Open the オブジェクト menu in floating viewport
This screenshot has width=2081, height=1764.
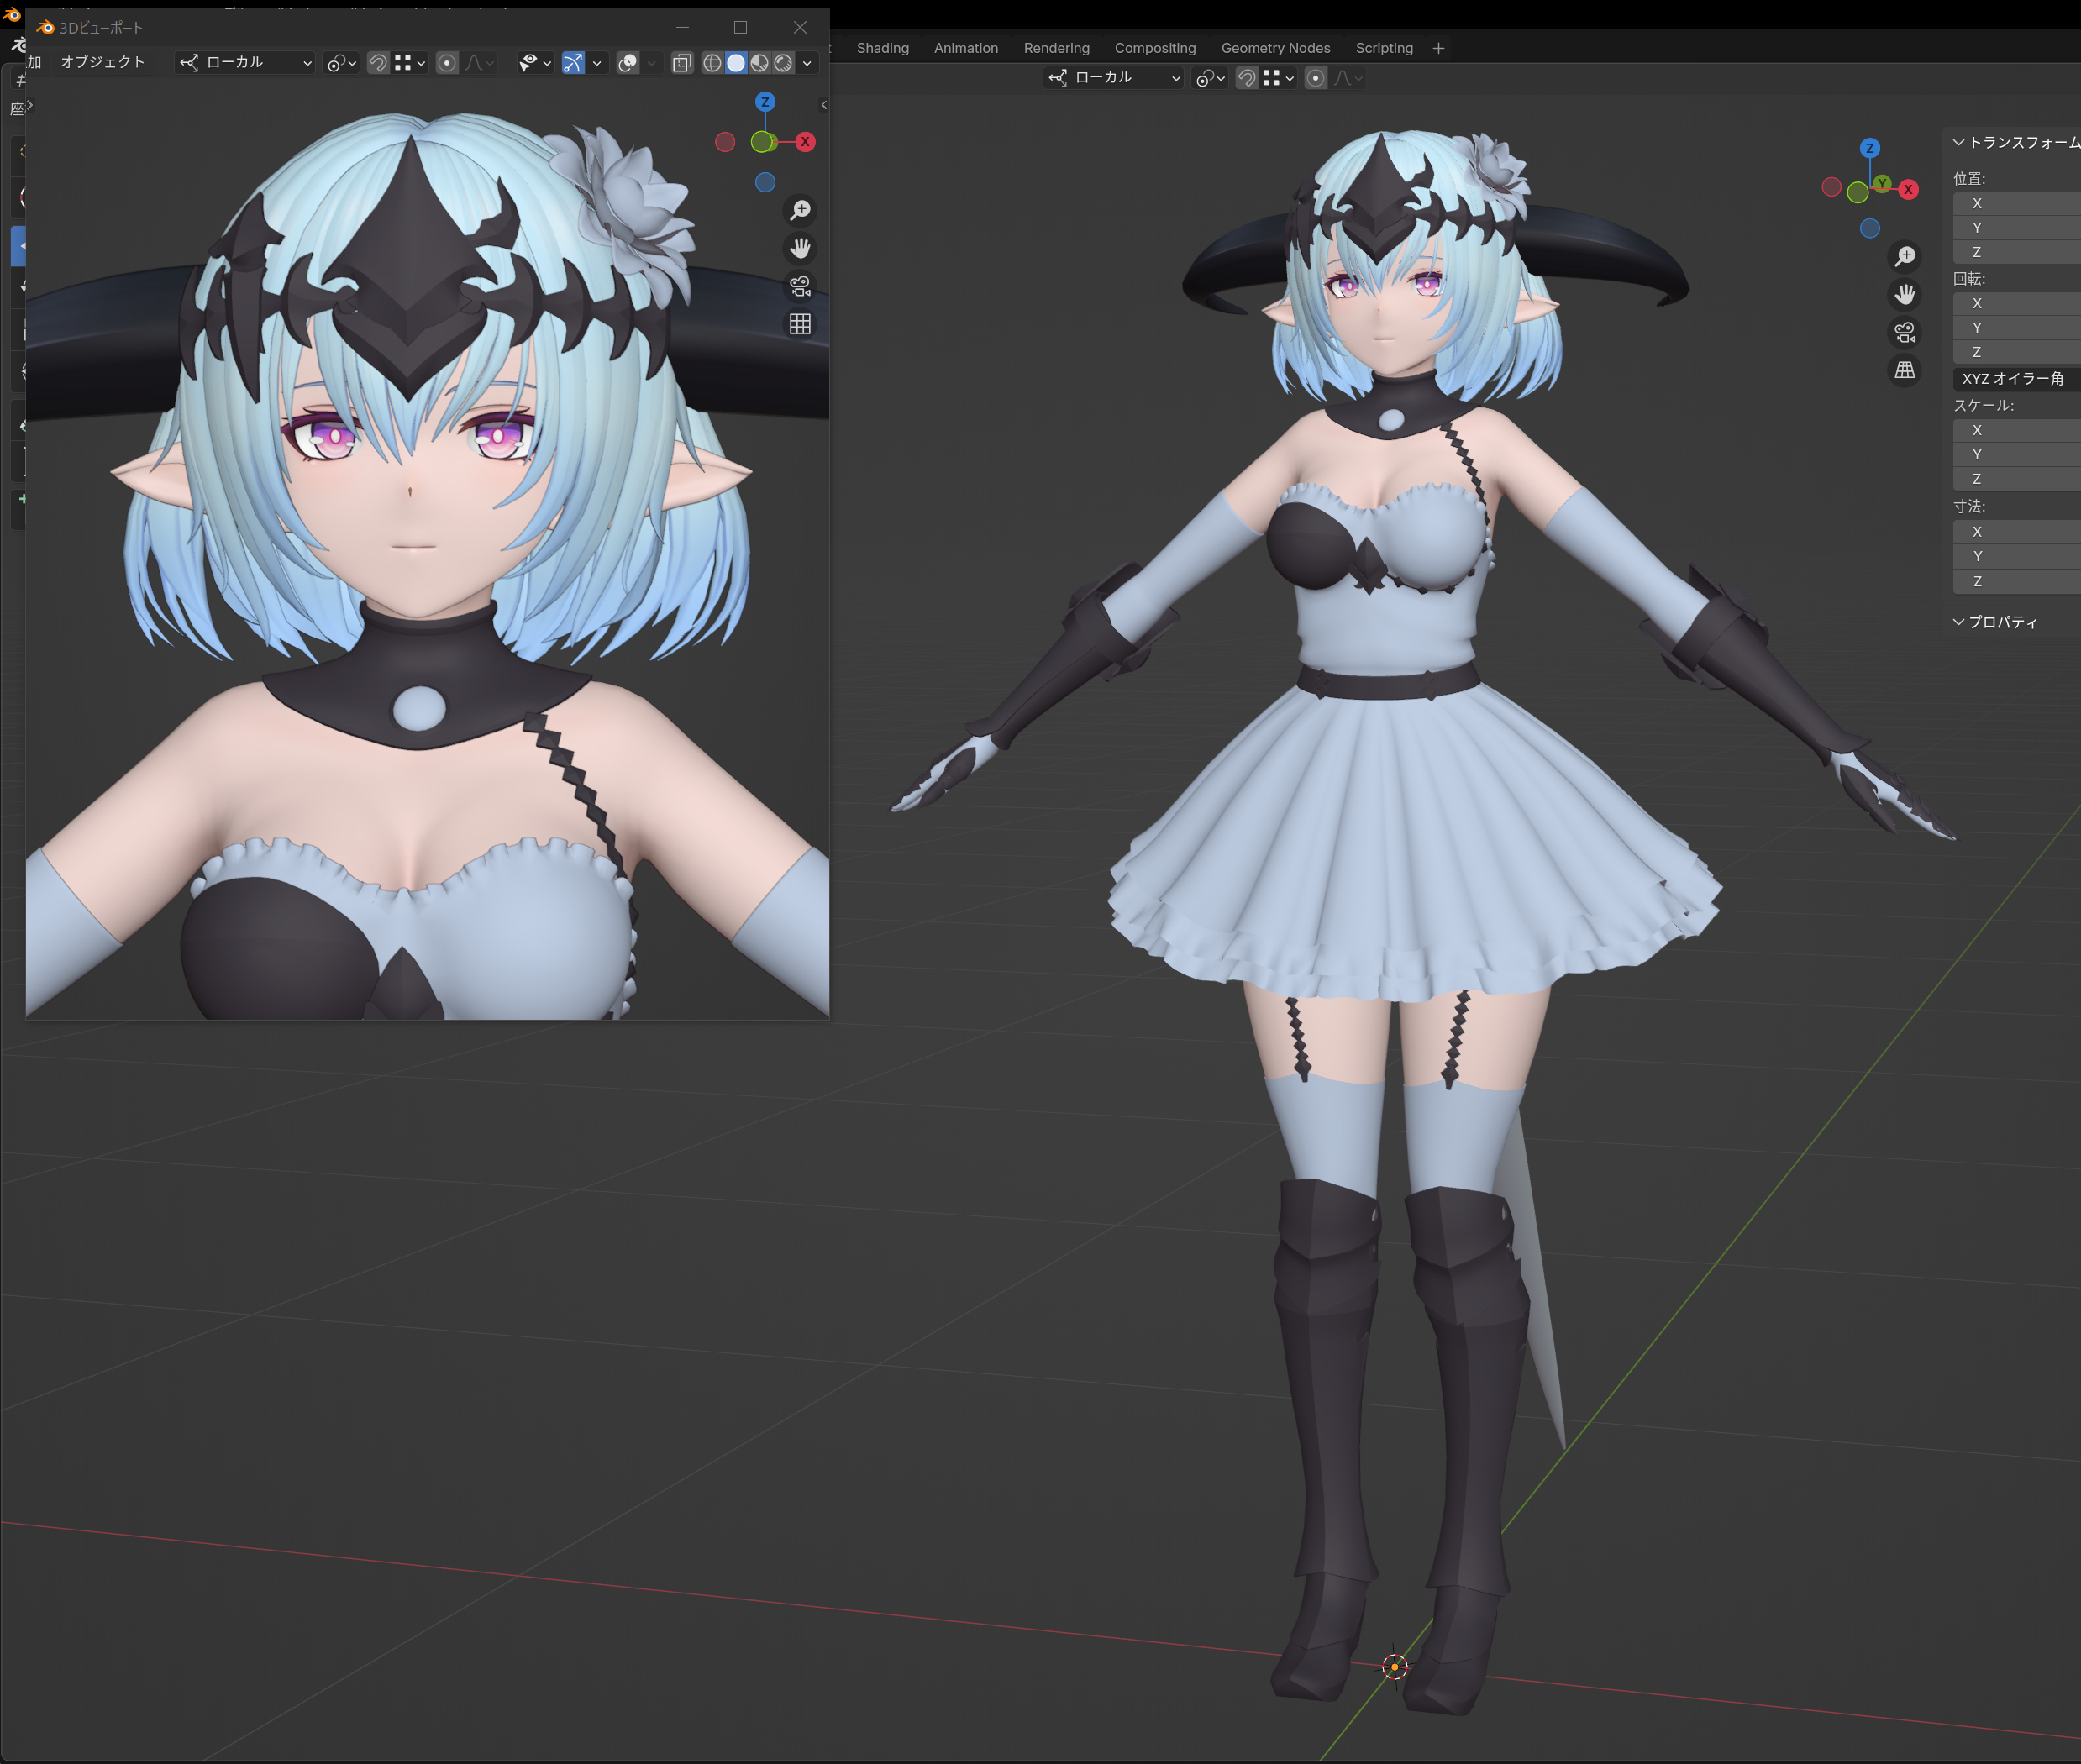point(103,62)
